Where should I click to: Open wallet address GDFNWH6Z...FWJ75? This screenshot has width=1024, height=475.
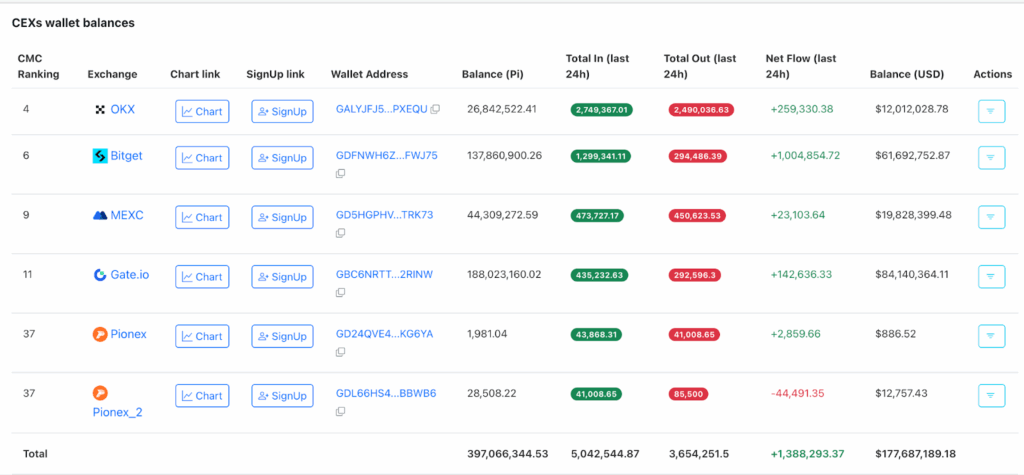click(387, 156)
